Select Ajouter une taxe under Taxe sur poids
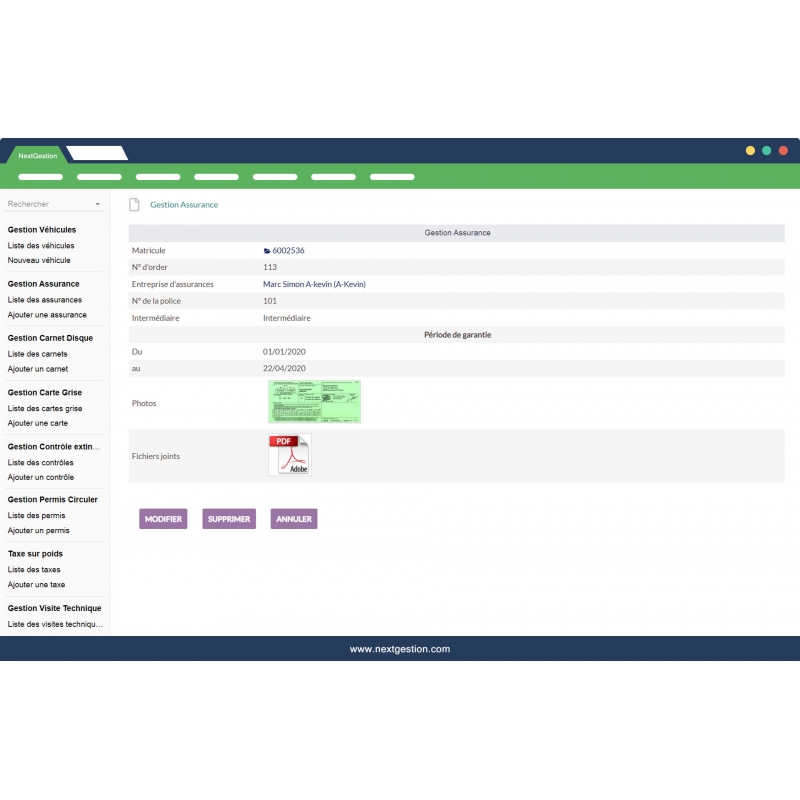 click(x=39, y=584)
